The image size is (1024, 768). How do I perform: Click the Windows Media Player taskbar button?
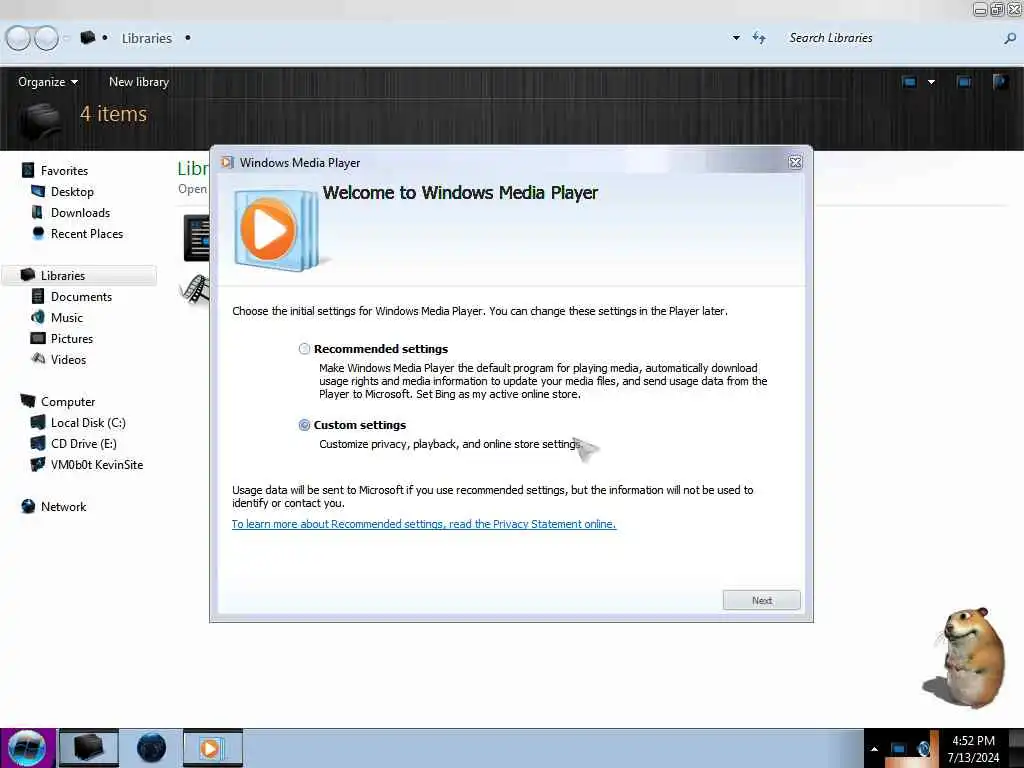click(212, 748)
